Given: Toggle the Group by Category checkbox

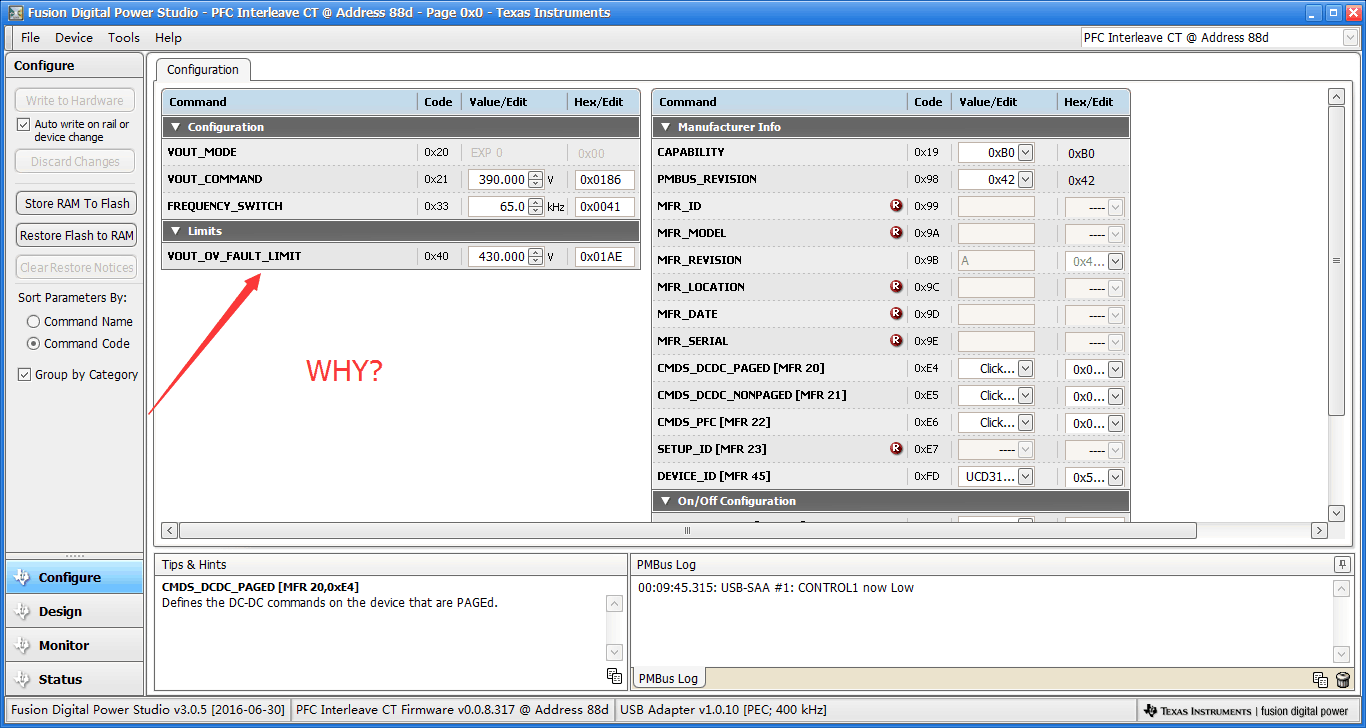Looking at the screenshot, I should pos(24,375).
